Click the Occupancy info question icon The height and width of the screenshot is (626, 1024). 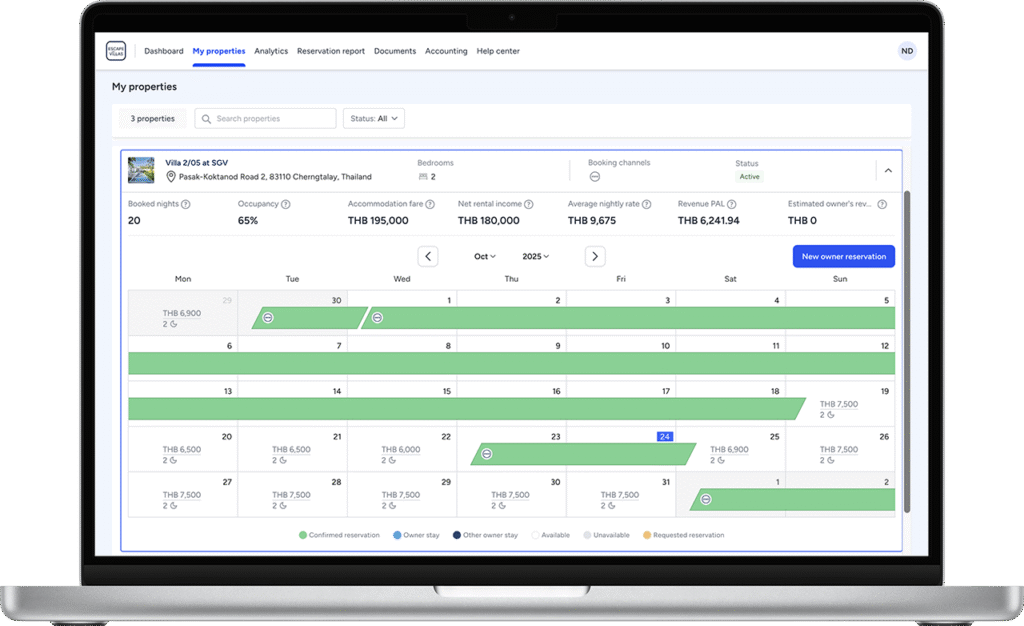286,204
